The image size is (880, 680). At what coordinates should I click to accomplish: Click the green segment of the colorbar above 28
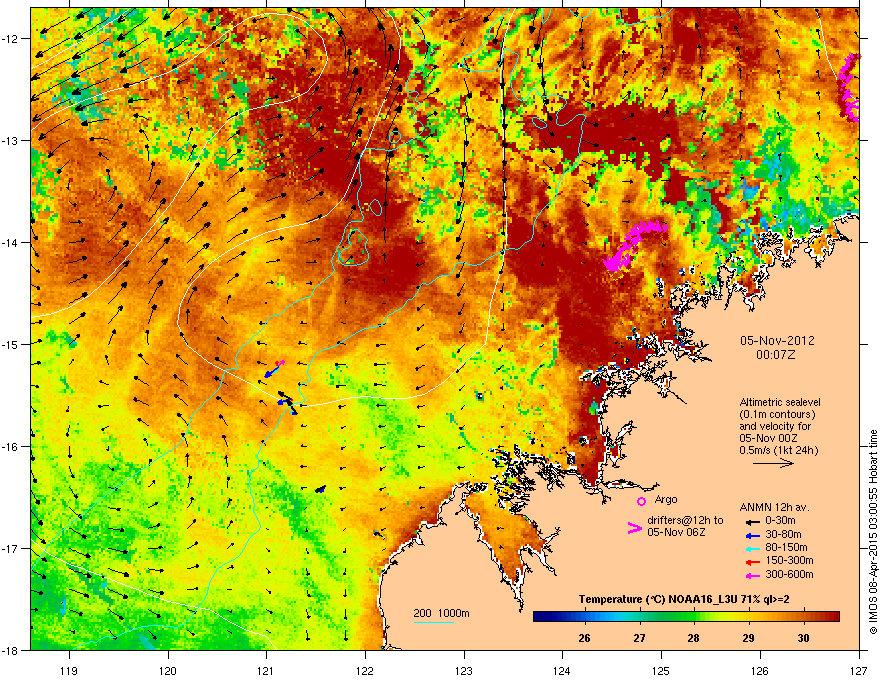click(688, 617)
